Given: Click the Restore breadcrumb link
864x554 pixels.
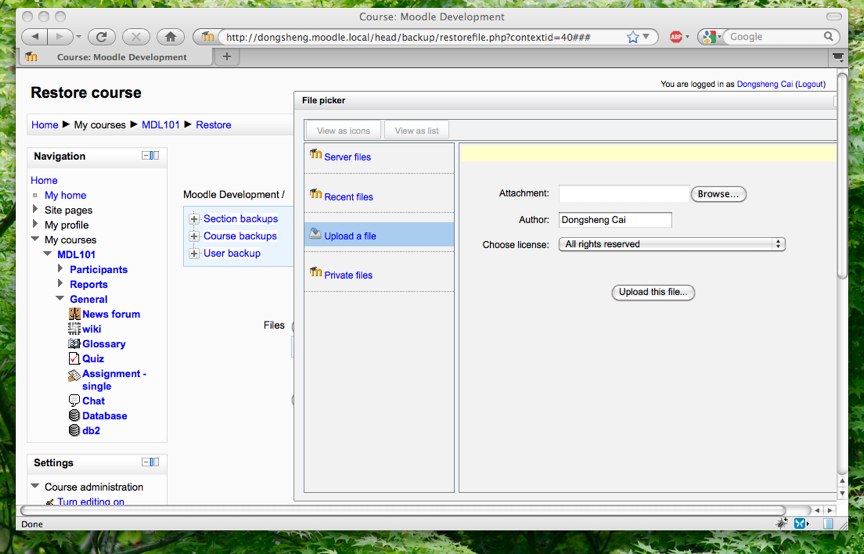Looking at the screenshot, I should 213,125.
